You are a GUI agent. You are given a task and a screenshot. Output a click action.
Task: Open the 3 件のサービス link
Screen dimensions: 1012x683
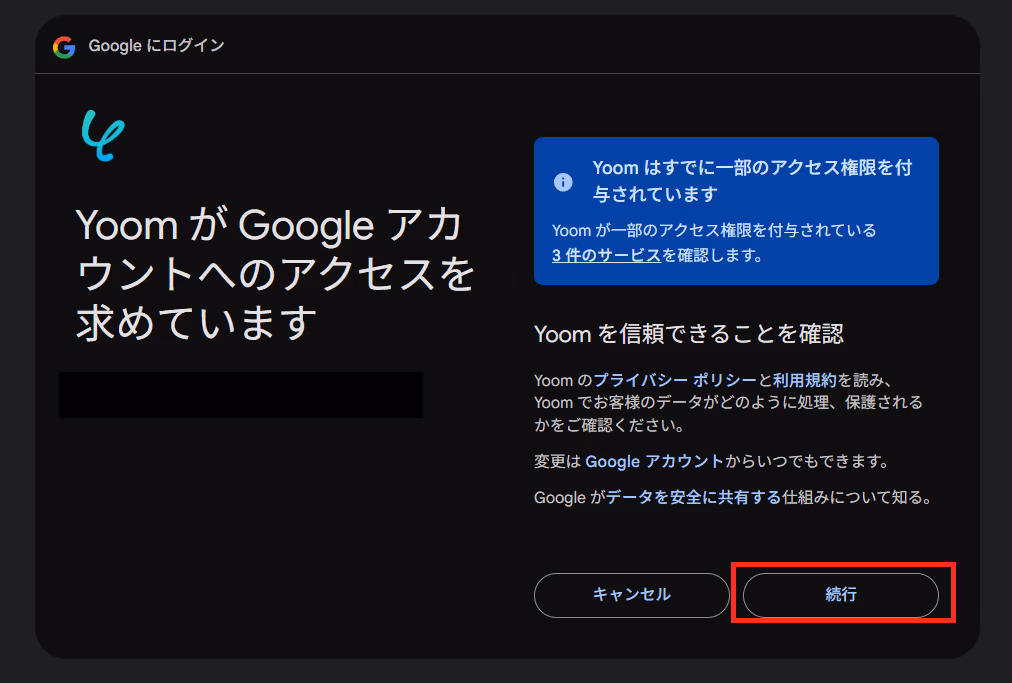[x=606, y=256]
